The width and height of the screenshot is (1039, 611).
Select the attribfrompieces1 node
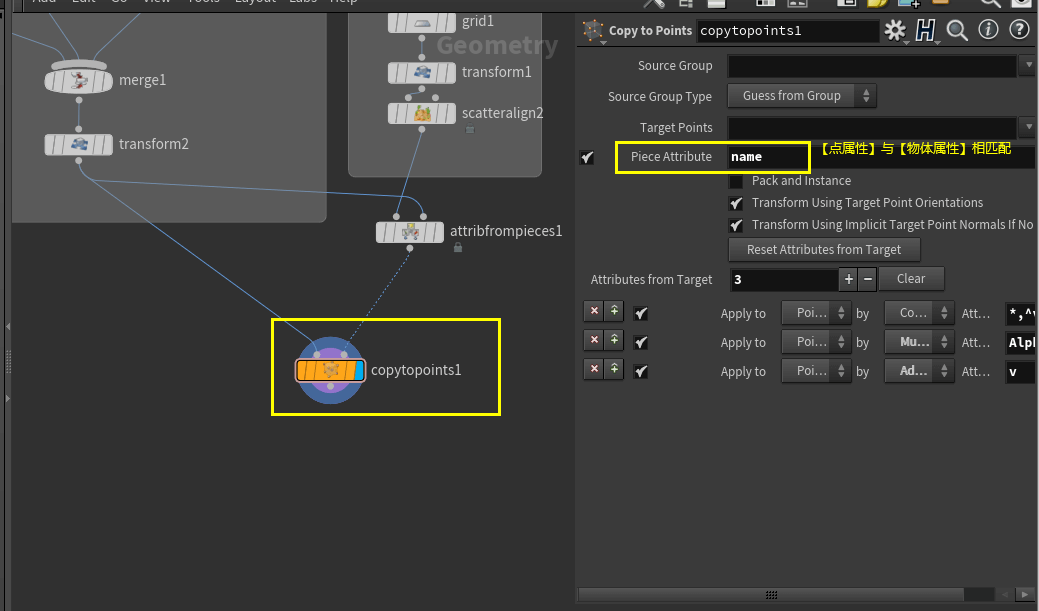click(410, 232)
